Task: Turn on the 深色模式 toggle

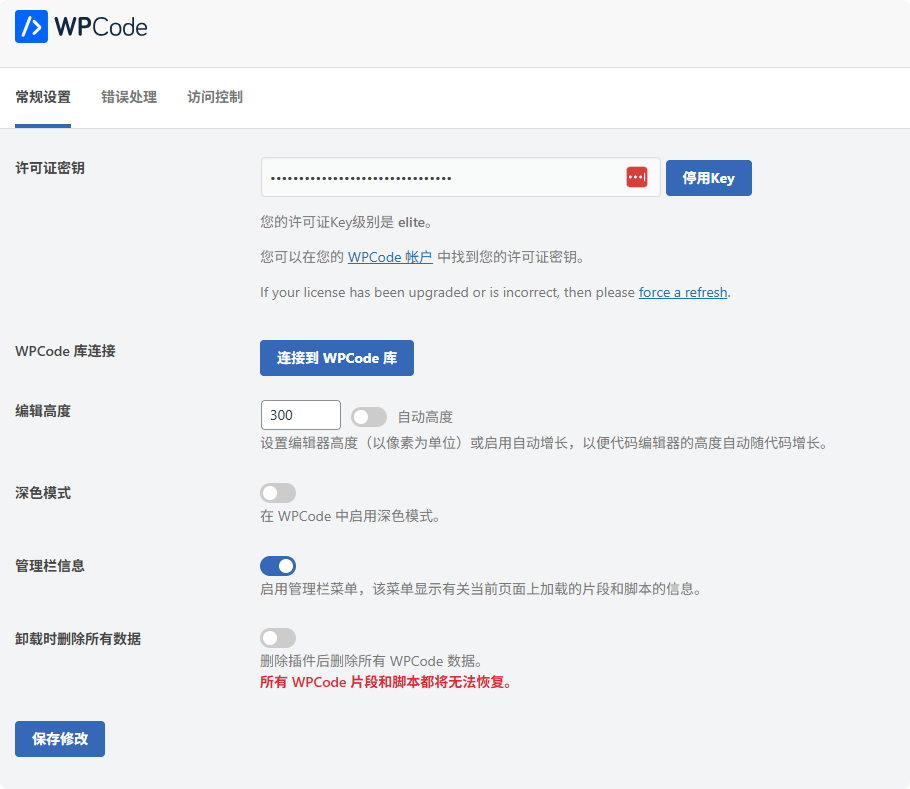Action: pyautogui.click(x=278, y=493)
